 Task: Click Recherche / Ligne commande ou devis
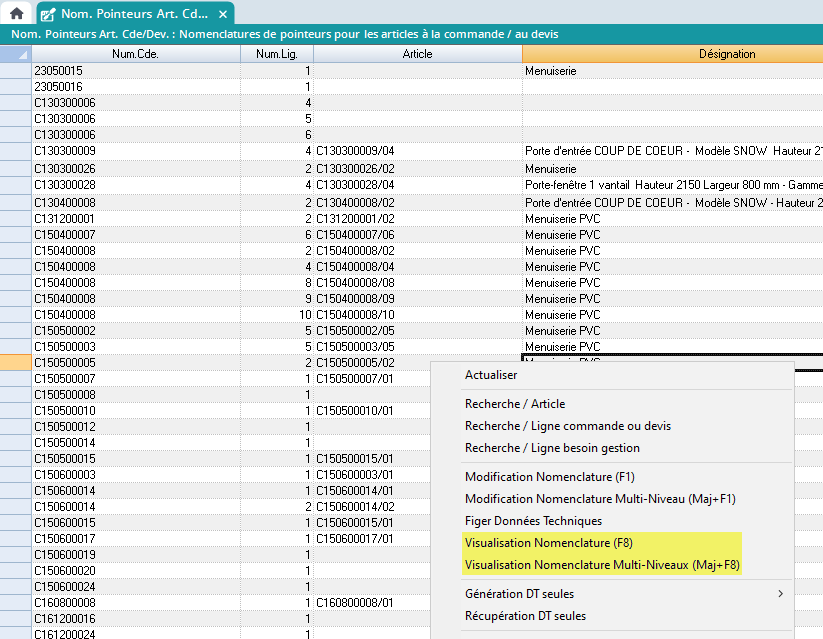point(567,426)
